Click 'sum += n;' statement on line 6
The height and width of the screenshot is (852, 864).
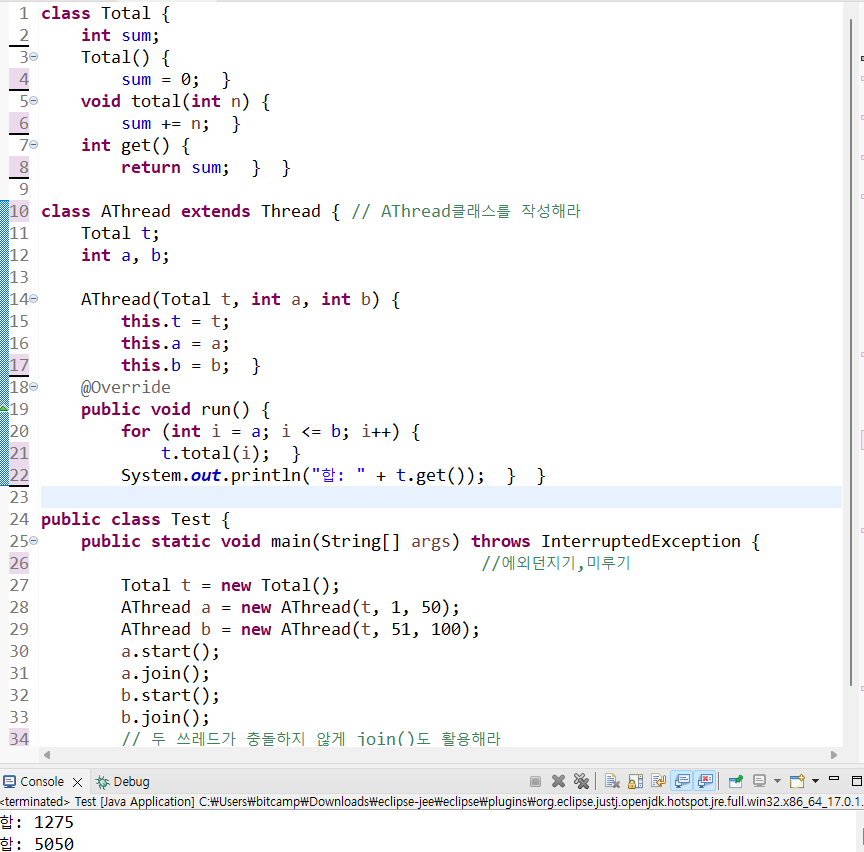coord(165,123)
